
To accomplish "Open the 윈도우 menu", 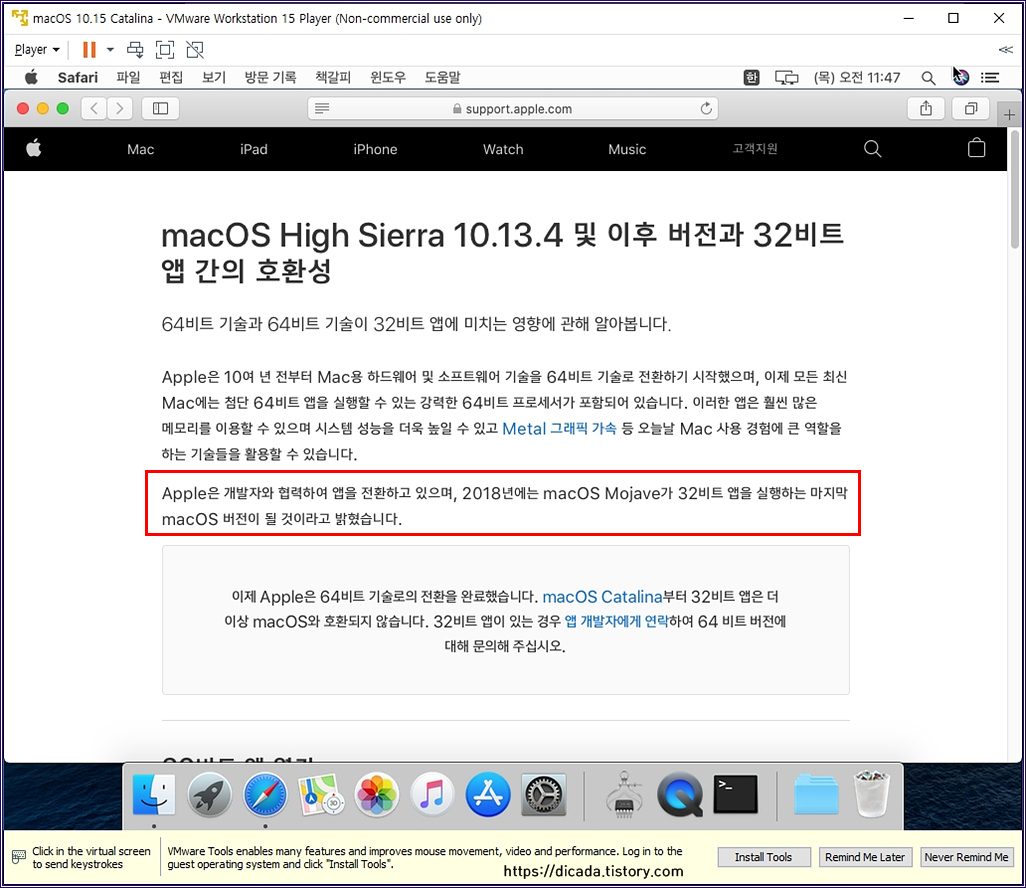I will coord(388,77).
